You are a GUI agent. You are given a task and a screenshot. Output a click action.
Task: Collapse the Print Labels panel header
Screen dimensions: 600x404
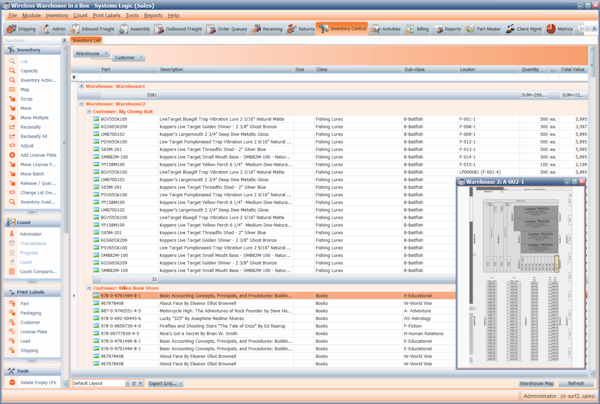[x=32, y=292]
